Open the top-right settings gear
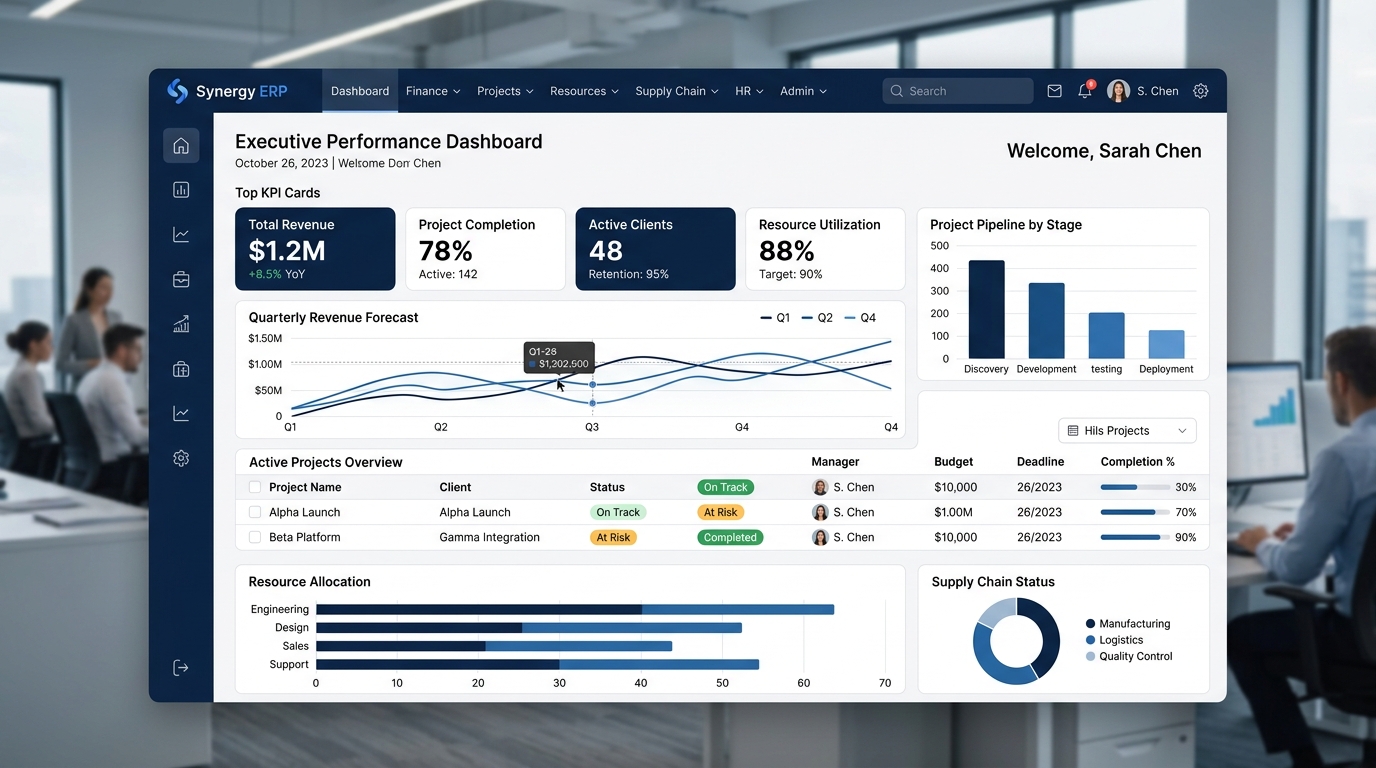1376x768 pixels. point(1201,91)
